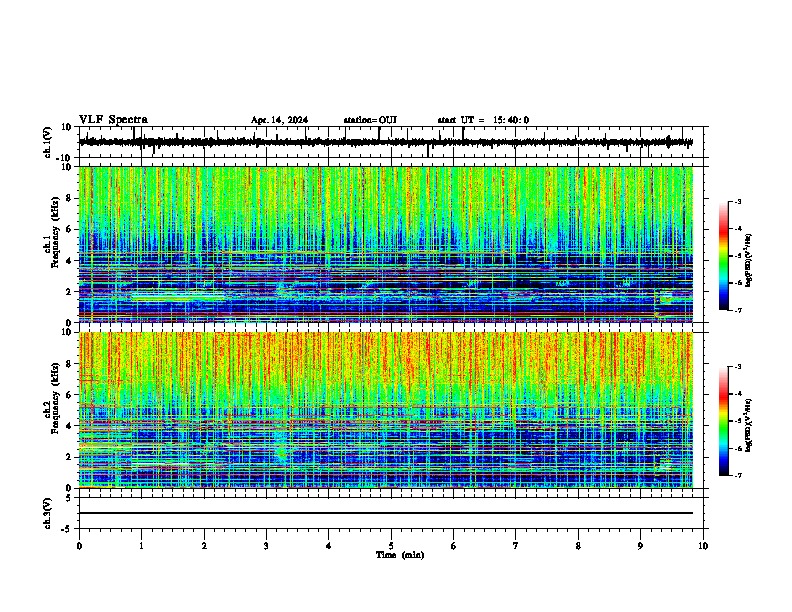The height and width of the screenshot is (612, 792).
Task: Click tick label "6" on the Time axis
Action: point(454,546)
